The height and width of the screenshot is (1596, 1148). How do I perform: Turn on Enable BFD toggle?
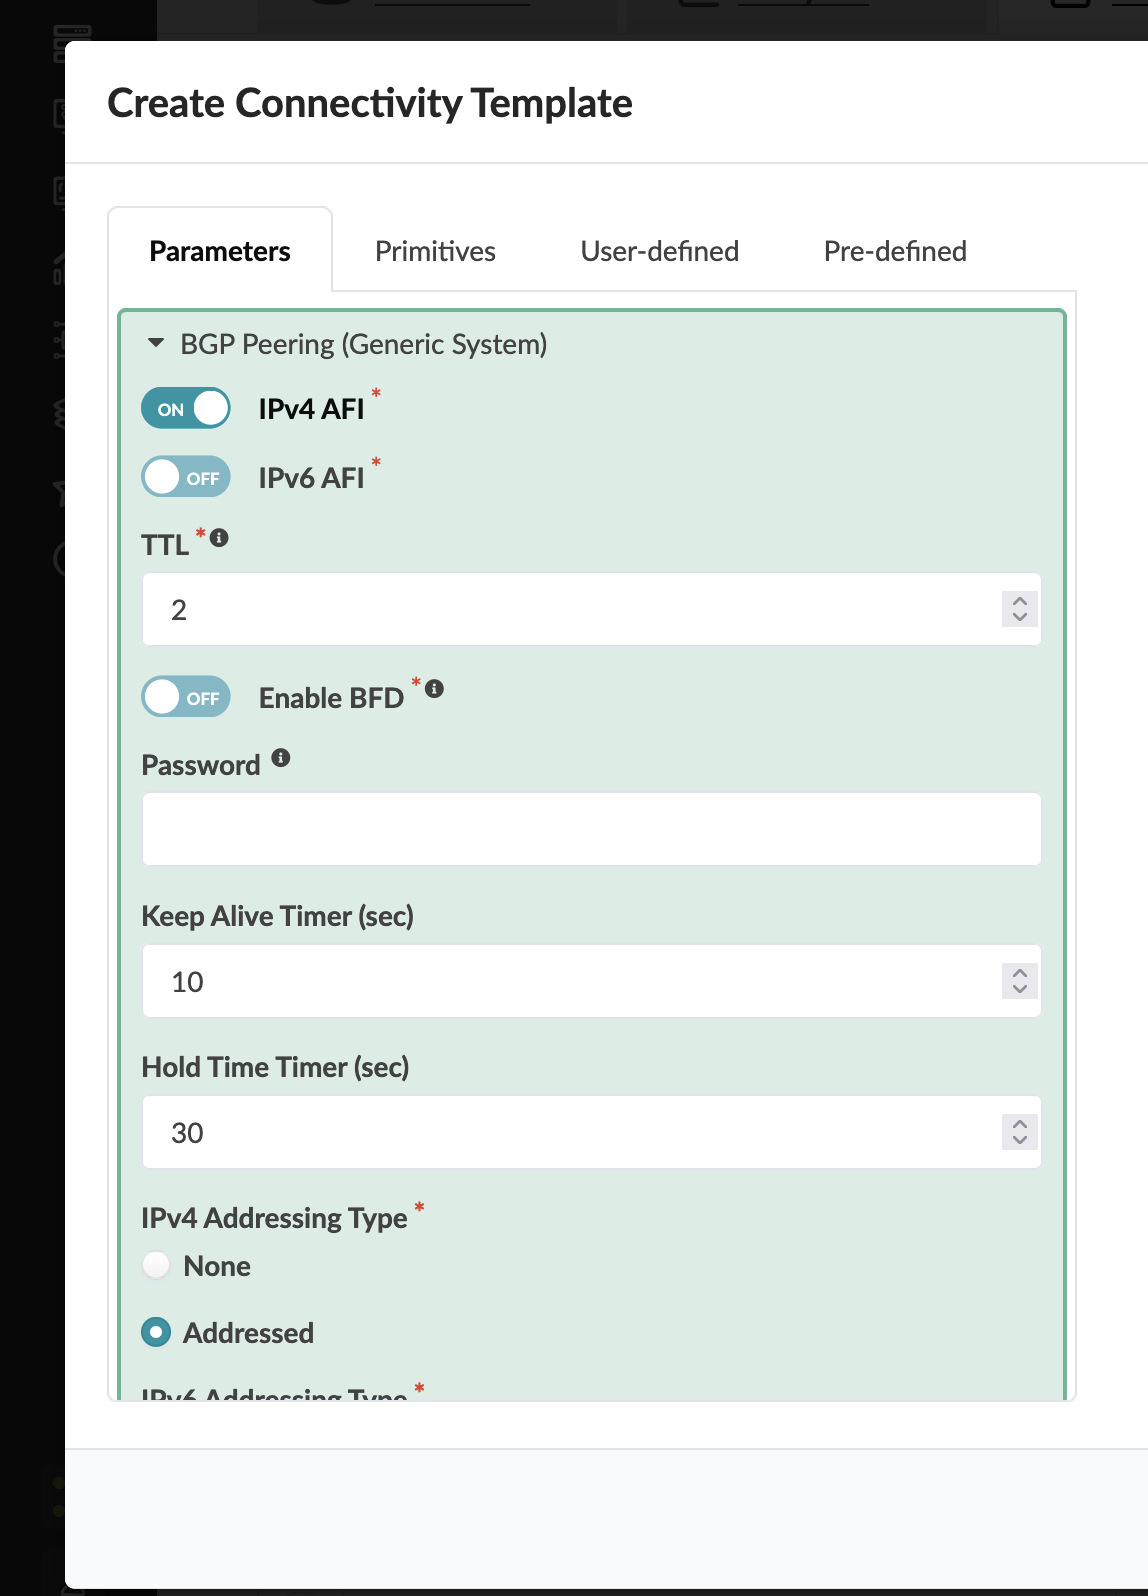click(x=186, y=697)
